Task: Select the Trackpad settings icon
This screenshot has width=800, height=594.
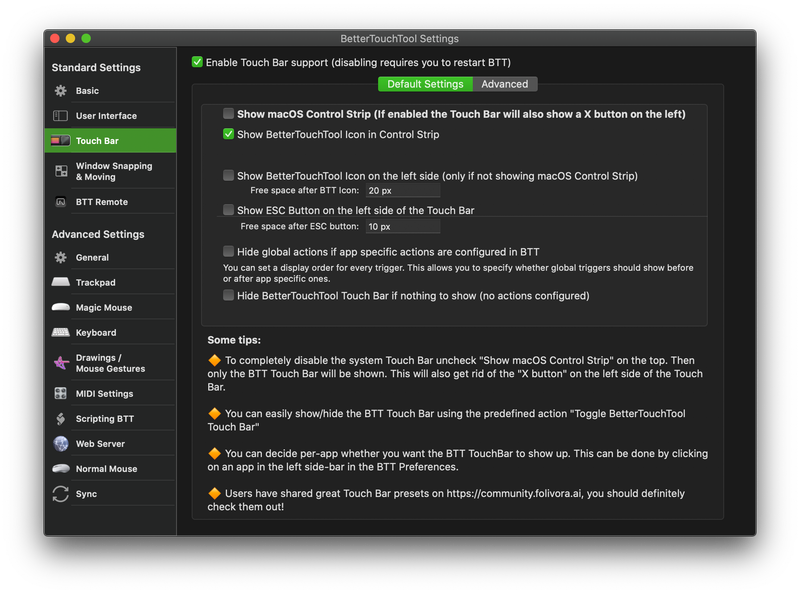Action: [x=62, y=282]
